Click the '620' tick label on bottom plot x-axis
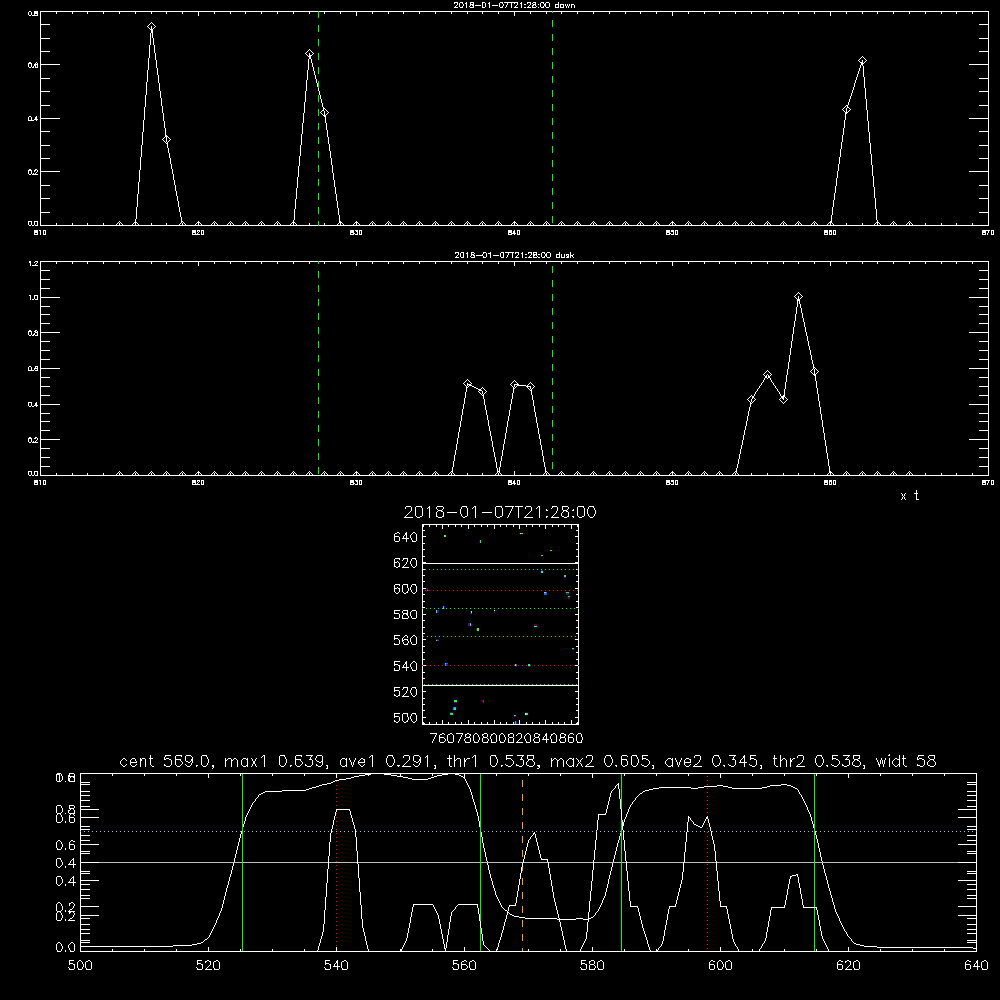 pyautogui.click(x=848, y=965)
